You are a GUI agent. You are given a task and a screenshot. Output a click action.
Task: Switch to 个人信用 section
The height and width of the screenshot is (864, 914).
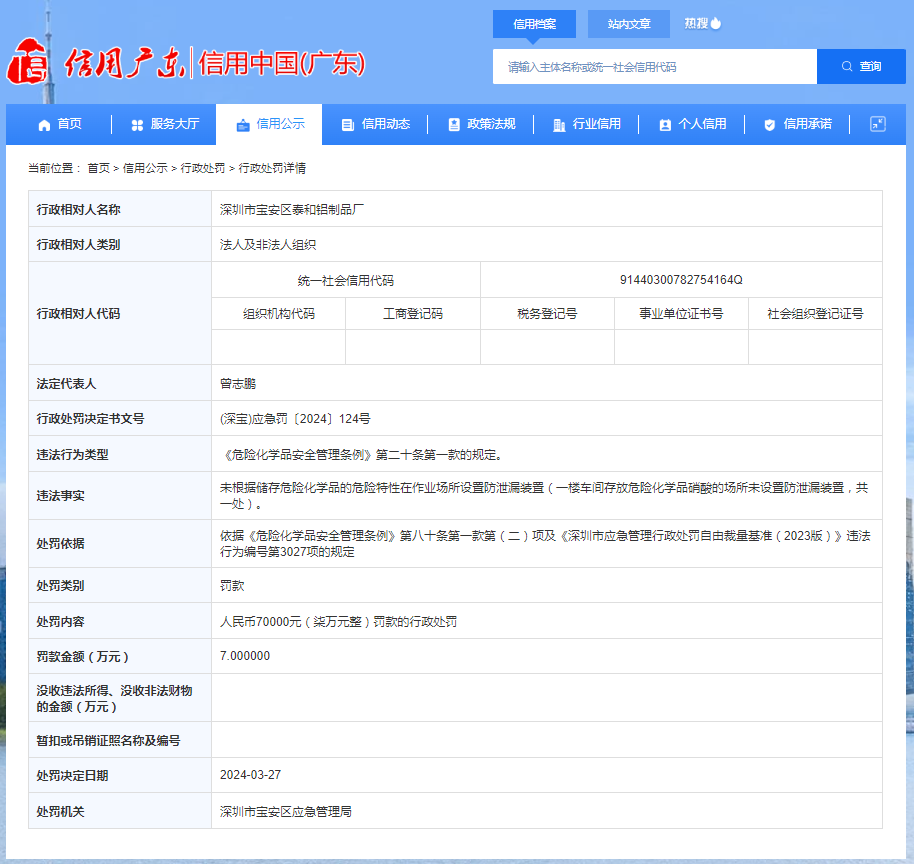click(x=692, y=124)
